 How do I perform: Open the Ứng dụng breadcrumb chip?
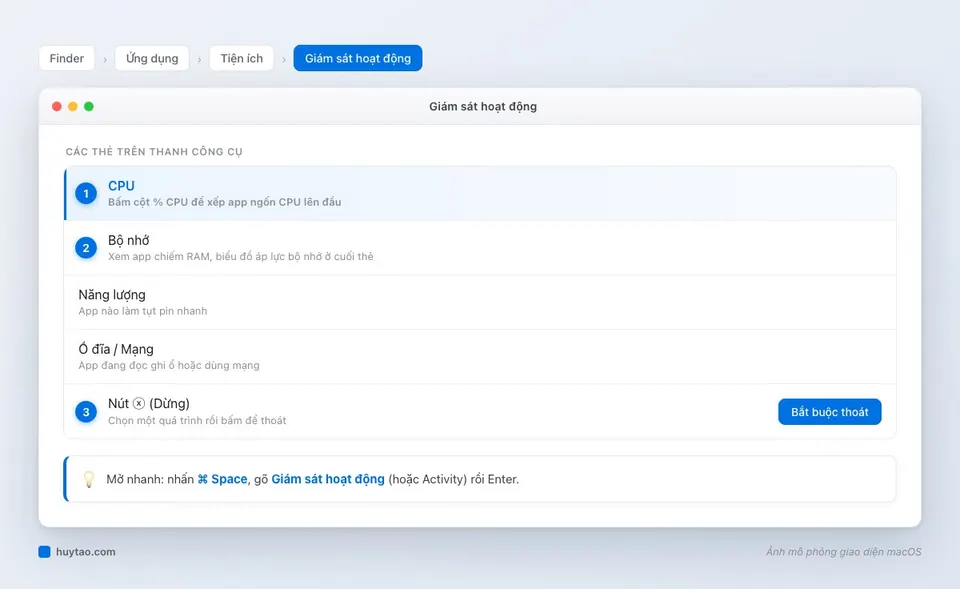152,58
